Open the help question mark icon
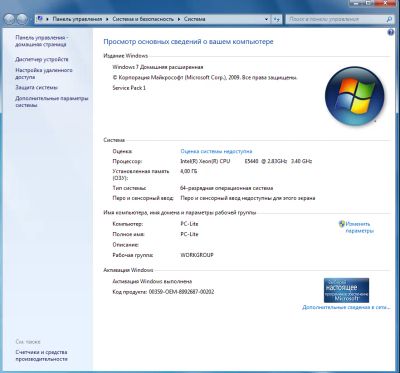400x373 pixels. 391,33
